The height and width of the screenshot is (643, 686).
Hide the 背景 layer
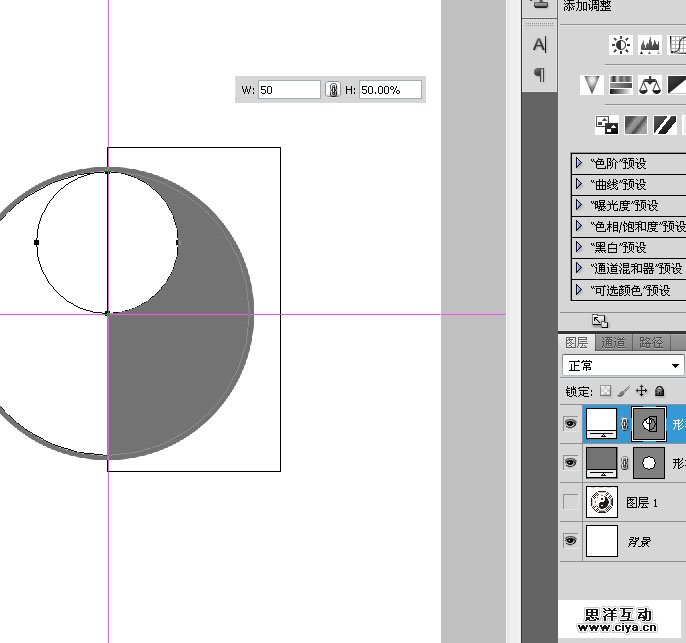click(570, 541)
